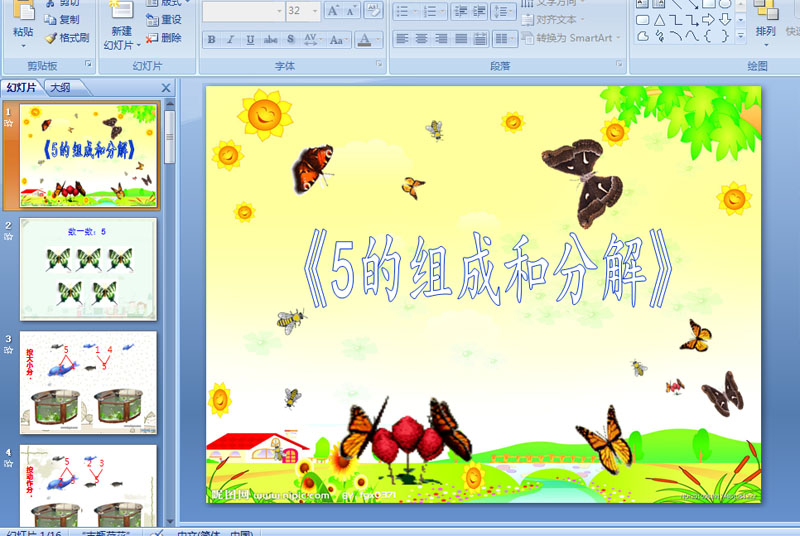Increase font size with the larger A
800x536 pixels.
[x=333, y=10]
